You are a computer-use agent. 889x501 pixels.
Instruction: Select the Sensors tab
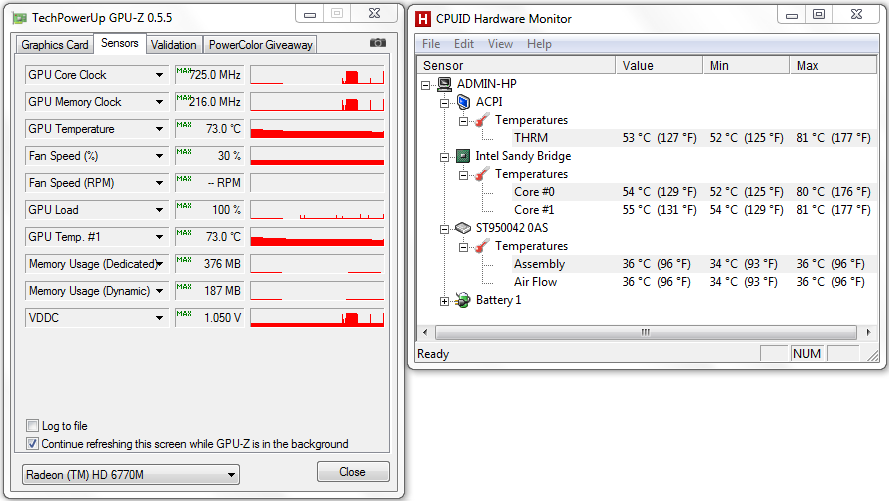click(120, 43)
